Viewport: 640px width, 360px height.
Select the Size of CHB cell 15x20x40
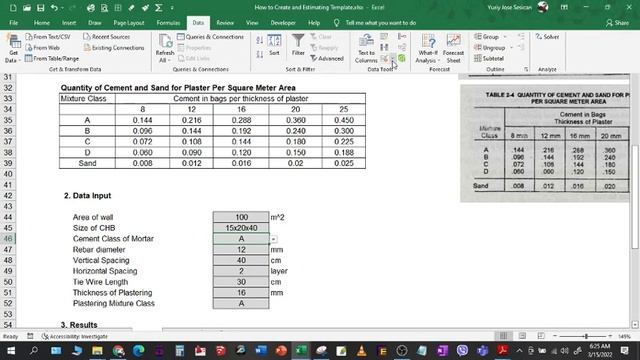[241, 228]
